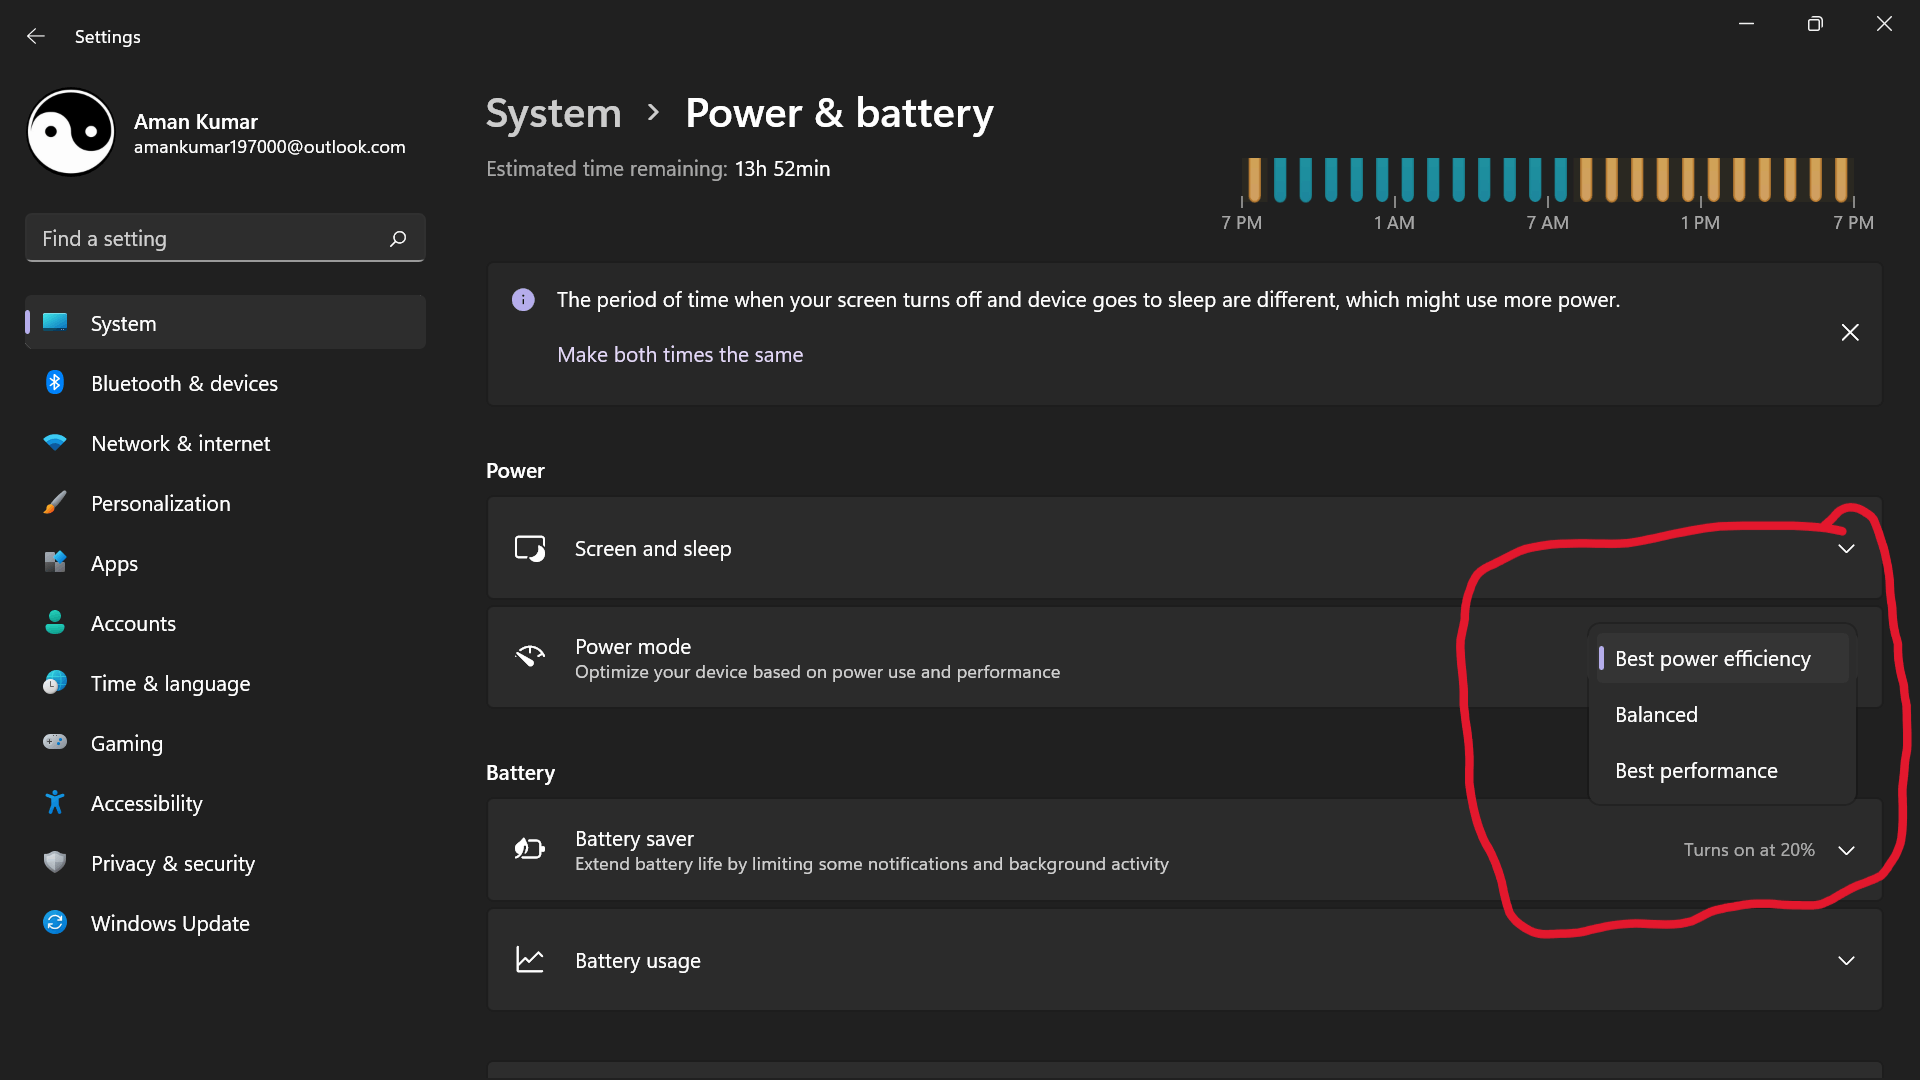Click the Accessibility figure icon
This screenshot has width=1920, height=1080.
(55, 802)
